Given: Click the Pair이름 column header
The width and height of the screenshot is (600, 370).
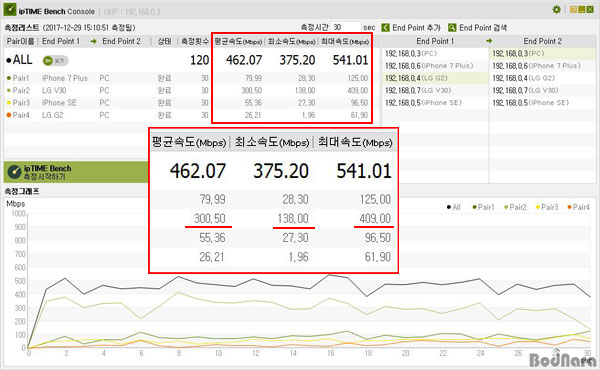Looking at the screenshot, I should (x=20, y=41).
